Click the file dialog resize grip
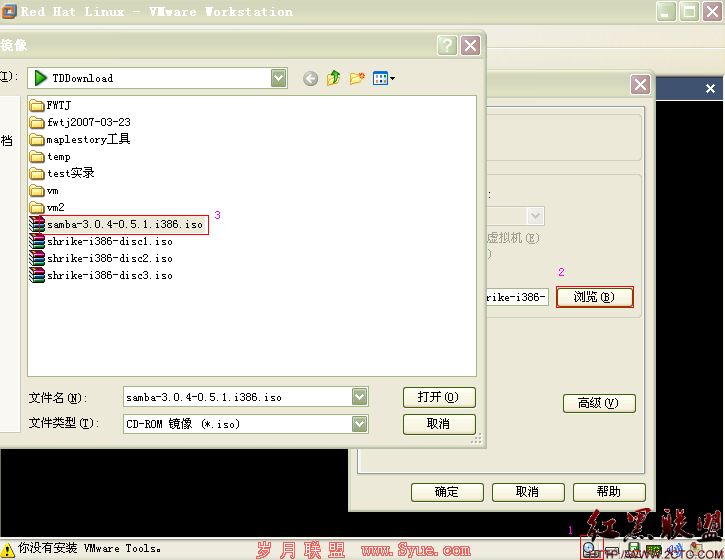The width and height of the screenshot is (725, 560). point(476,439)
